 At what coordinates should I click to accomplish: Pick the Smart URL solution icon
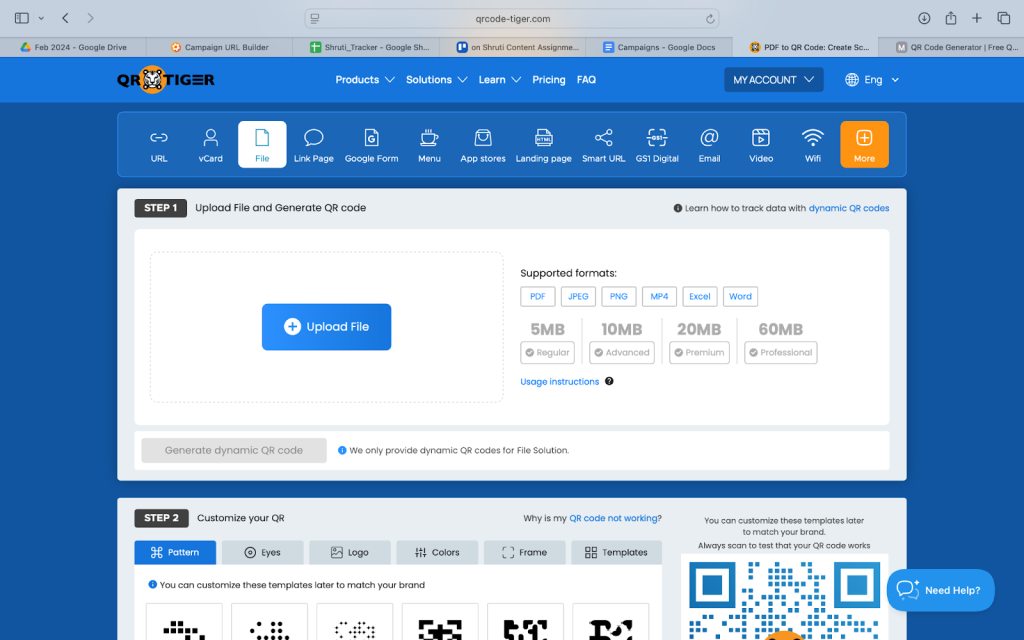(603, 145)
